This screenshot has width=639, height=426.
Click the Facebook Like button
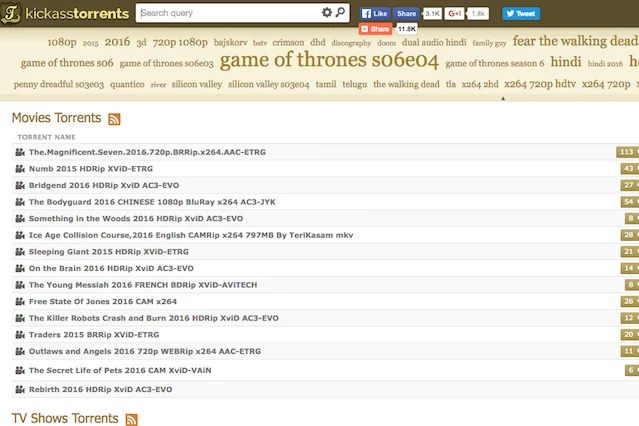pyautogui.click(x=375, y=13)
